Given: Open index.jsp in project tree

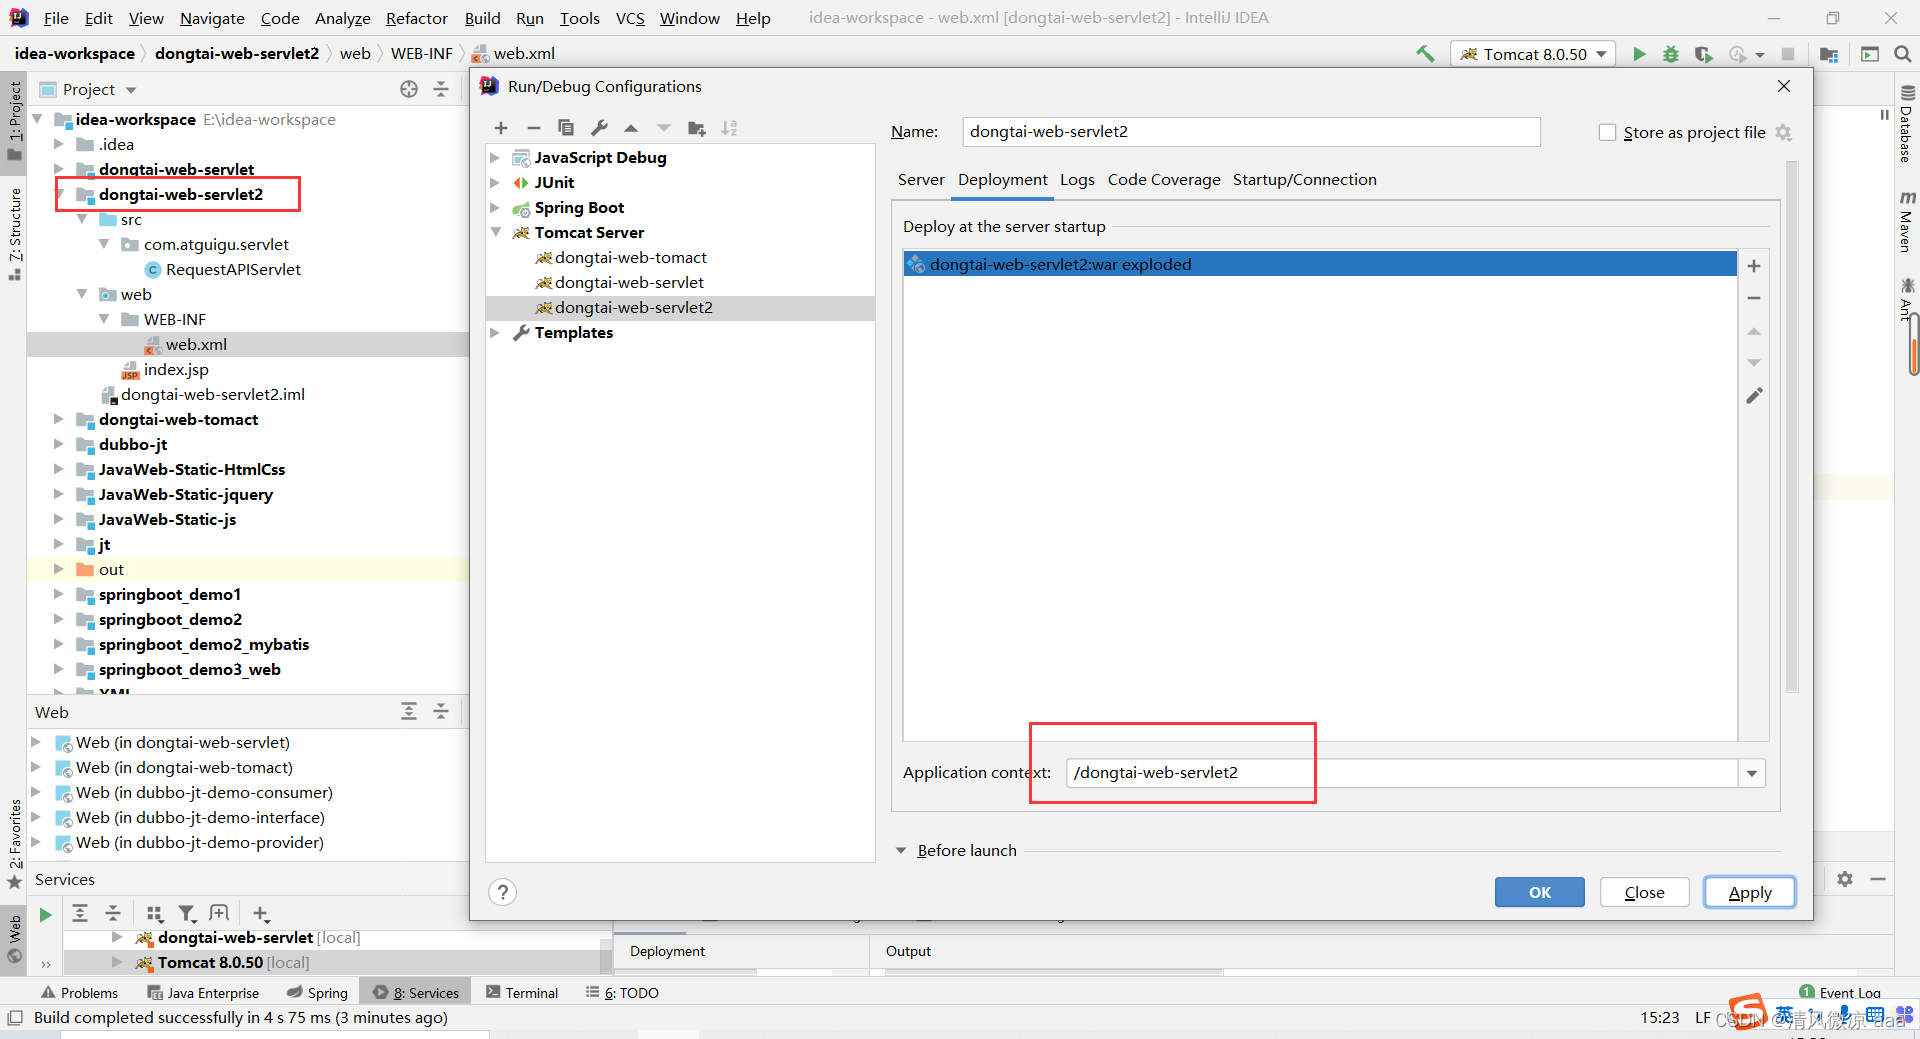Looking at the screenshot, I should pyautogui.click(x=176, y=369).
